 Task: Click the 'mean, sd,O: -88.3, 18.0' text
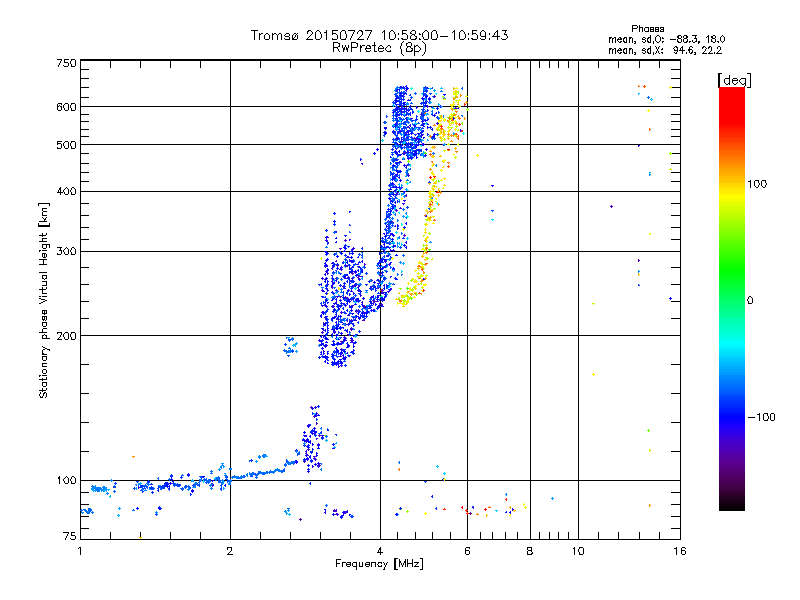tap(666, 39)
